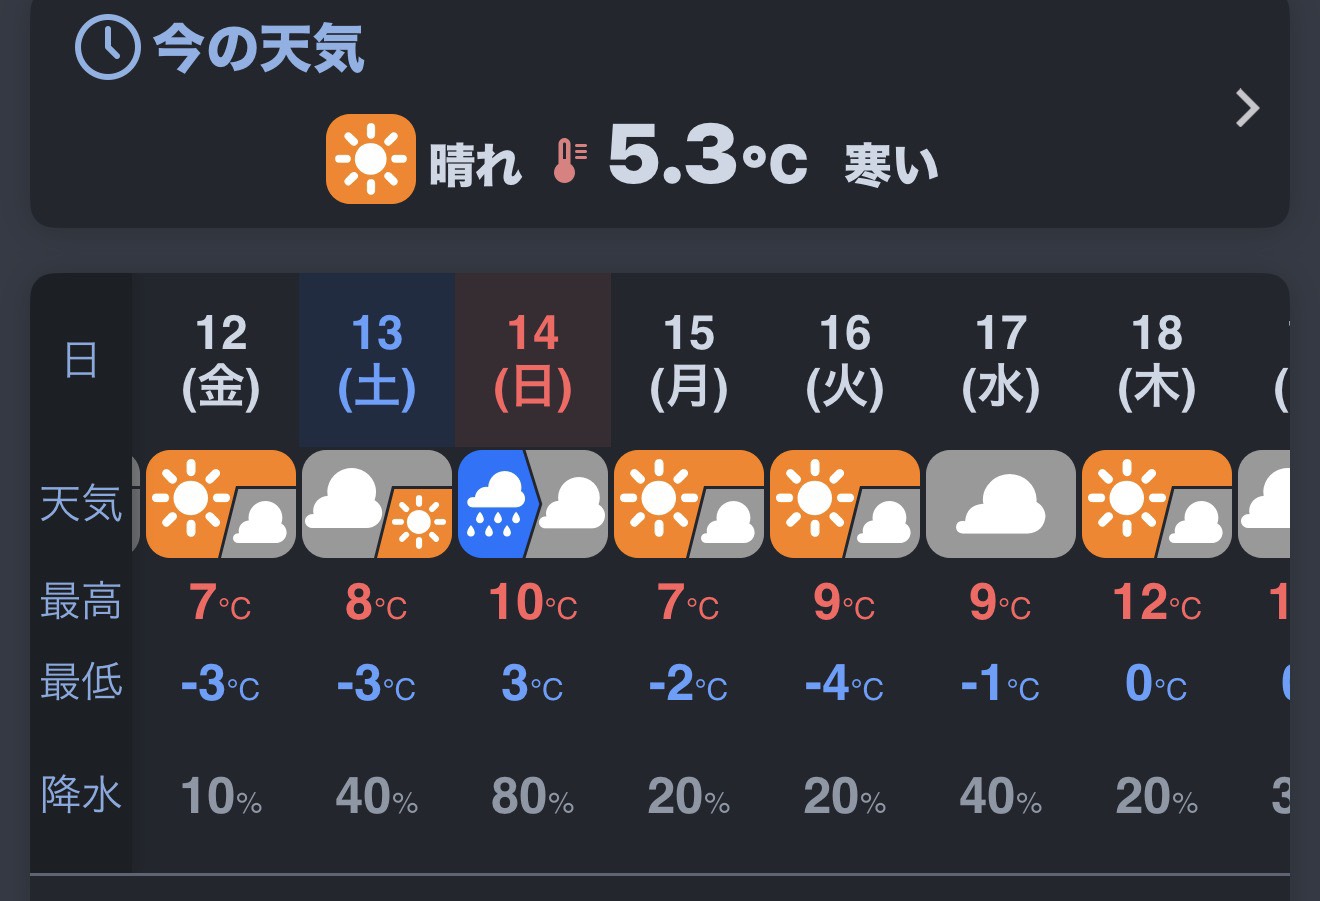Image resolution: width=1320 pixels, height=901 pixels.
Task: Click the 12°C high temperature for Thursday
Action: [1156, 603]
